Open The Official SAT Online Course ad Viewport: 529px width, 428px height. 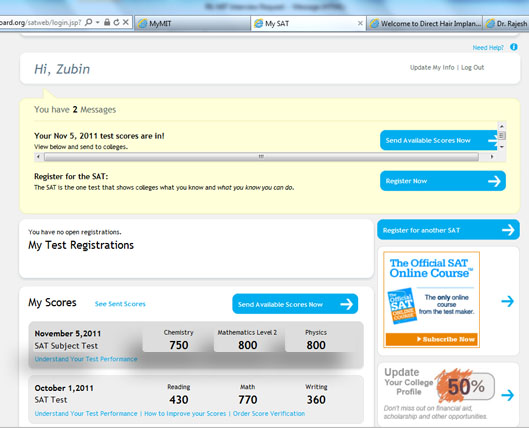click(x=431, y=299)
